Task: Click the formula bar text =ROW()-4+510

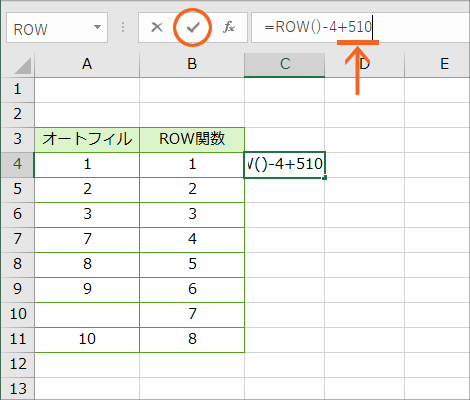Action: pos(318,27)
